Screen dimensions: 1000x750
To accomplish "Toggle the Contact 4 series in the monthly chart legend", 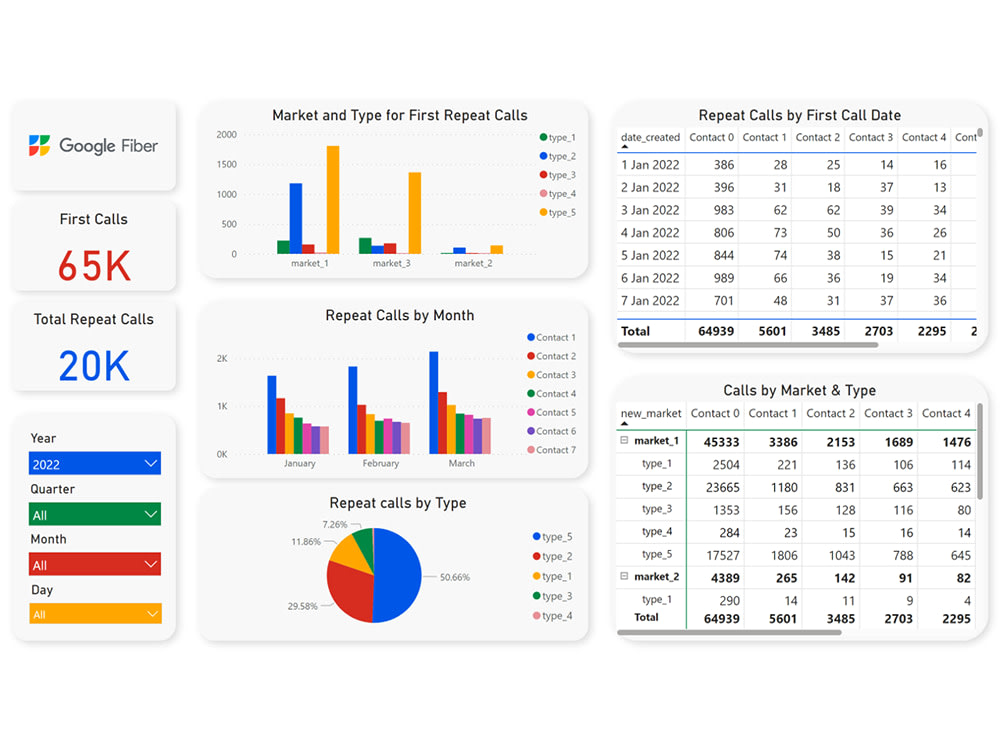I will click(x=531, y=394).
